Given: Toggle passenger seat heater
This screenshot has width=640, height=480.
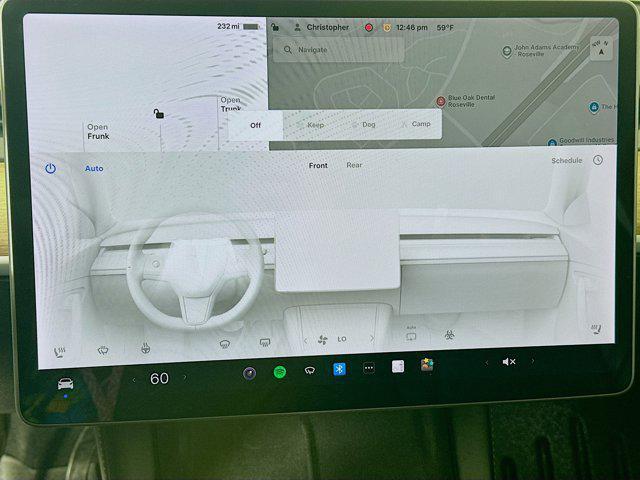Looking at the screenshot, I should coord(597,329).
